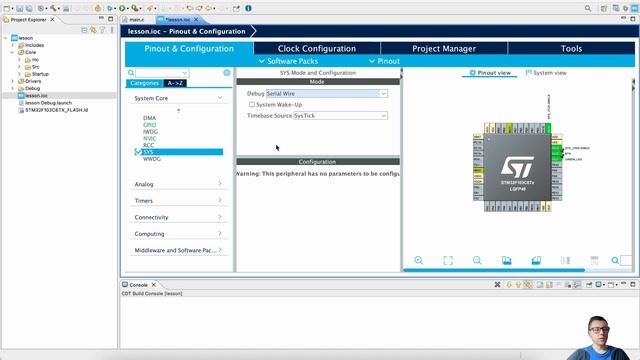The height and width of the screenshot is (360, 640).
Task: Click the magnifier icon in category search box
Action: click(131, 73)
